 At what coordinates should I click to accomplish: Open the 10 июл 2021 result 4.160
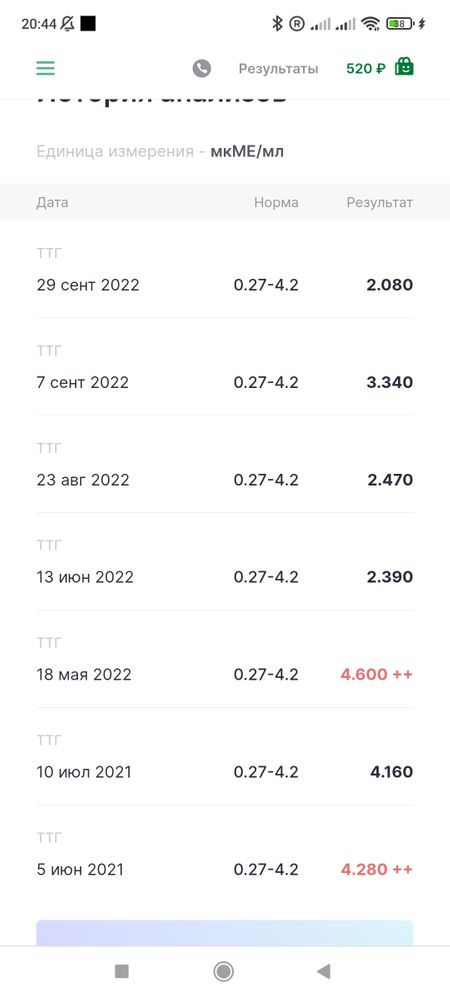(x=224, y=756)
